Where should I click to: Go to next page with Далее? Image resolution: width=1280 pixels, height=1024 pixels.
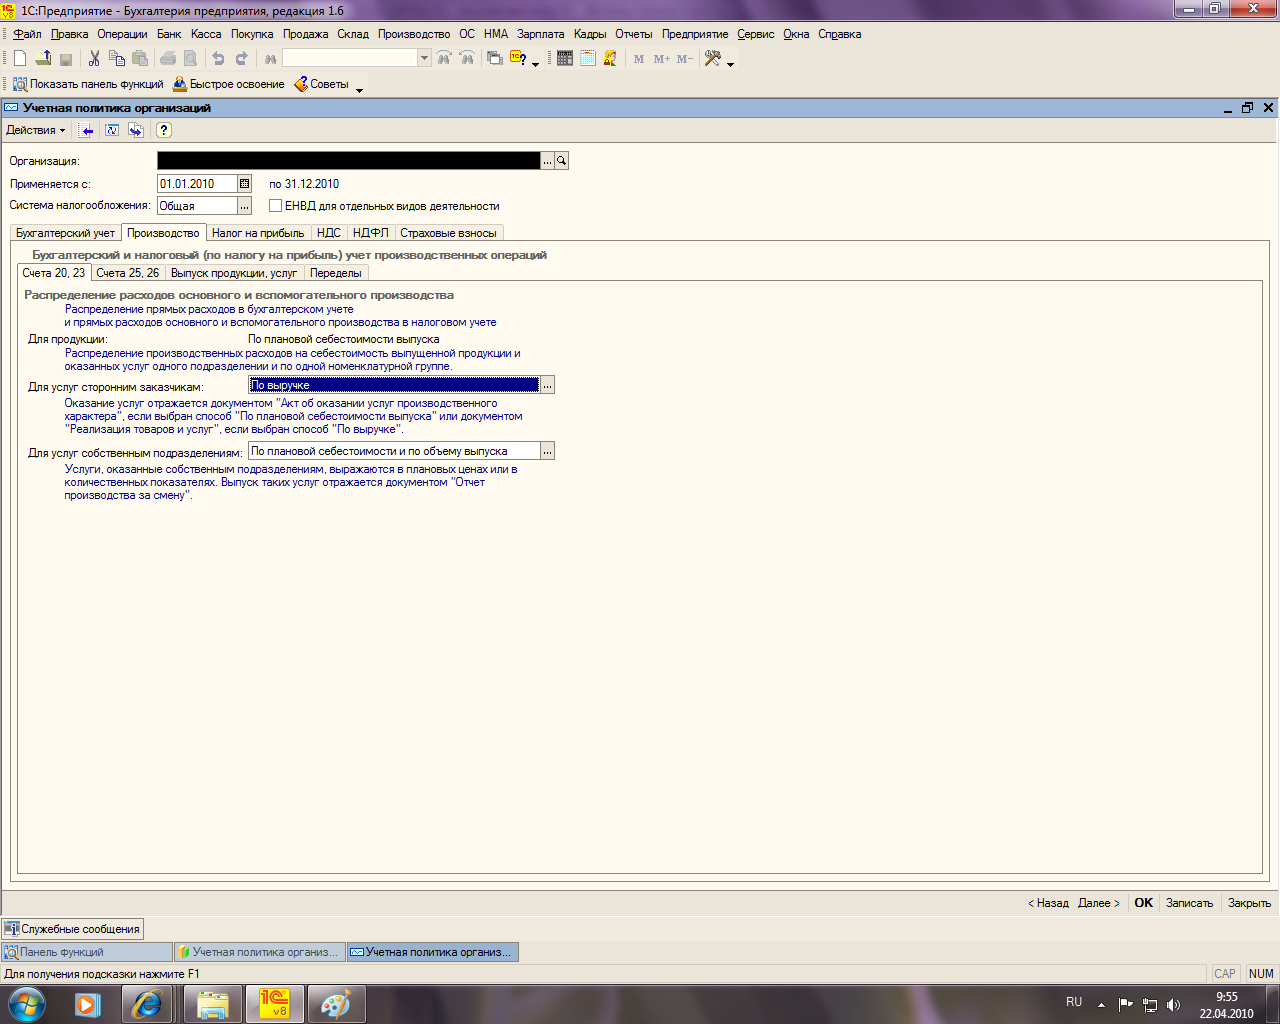(1099, 903)
